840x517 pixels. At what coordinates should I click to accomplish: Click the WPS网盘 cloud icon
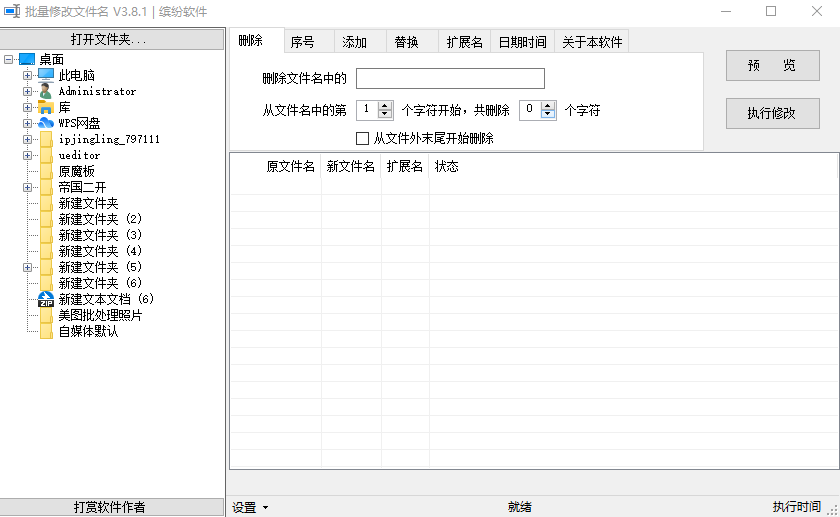point(46,123)
